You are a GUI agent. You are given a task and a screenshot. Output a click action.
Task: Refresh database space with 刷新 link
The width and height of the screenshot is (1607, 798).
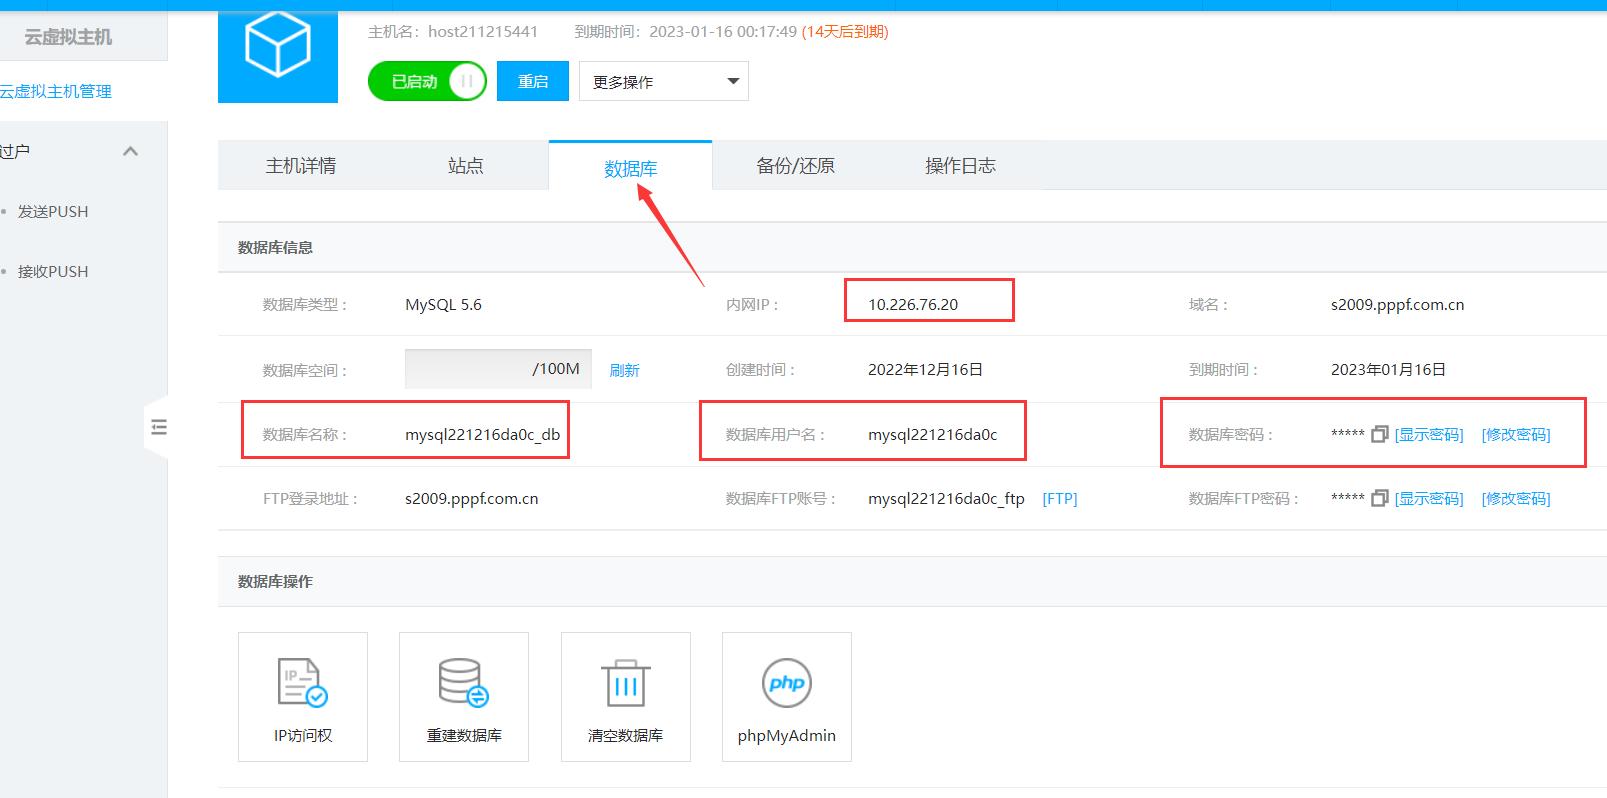(x=624, y=370)
